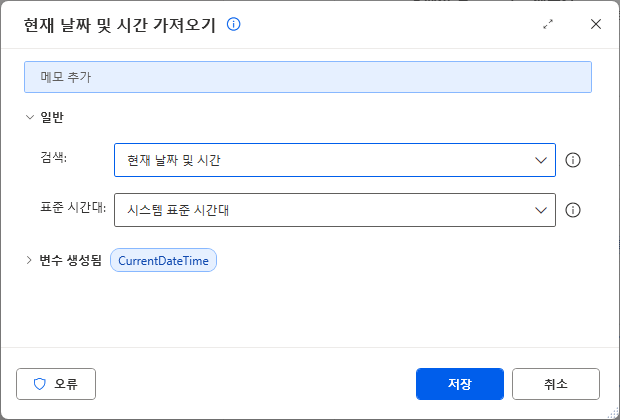The width and height of the screenshot is (620, 420).
Task: Click the 취소 cancel button
Action: point(556,384)
